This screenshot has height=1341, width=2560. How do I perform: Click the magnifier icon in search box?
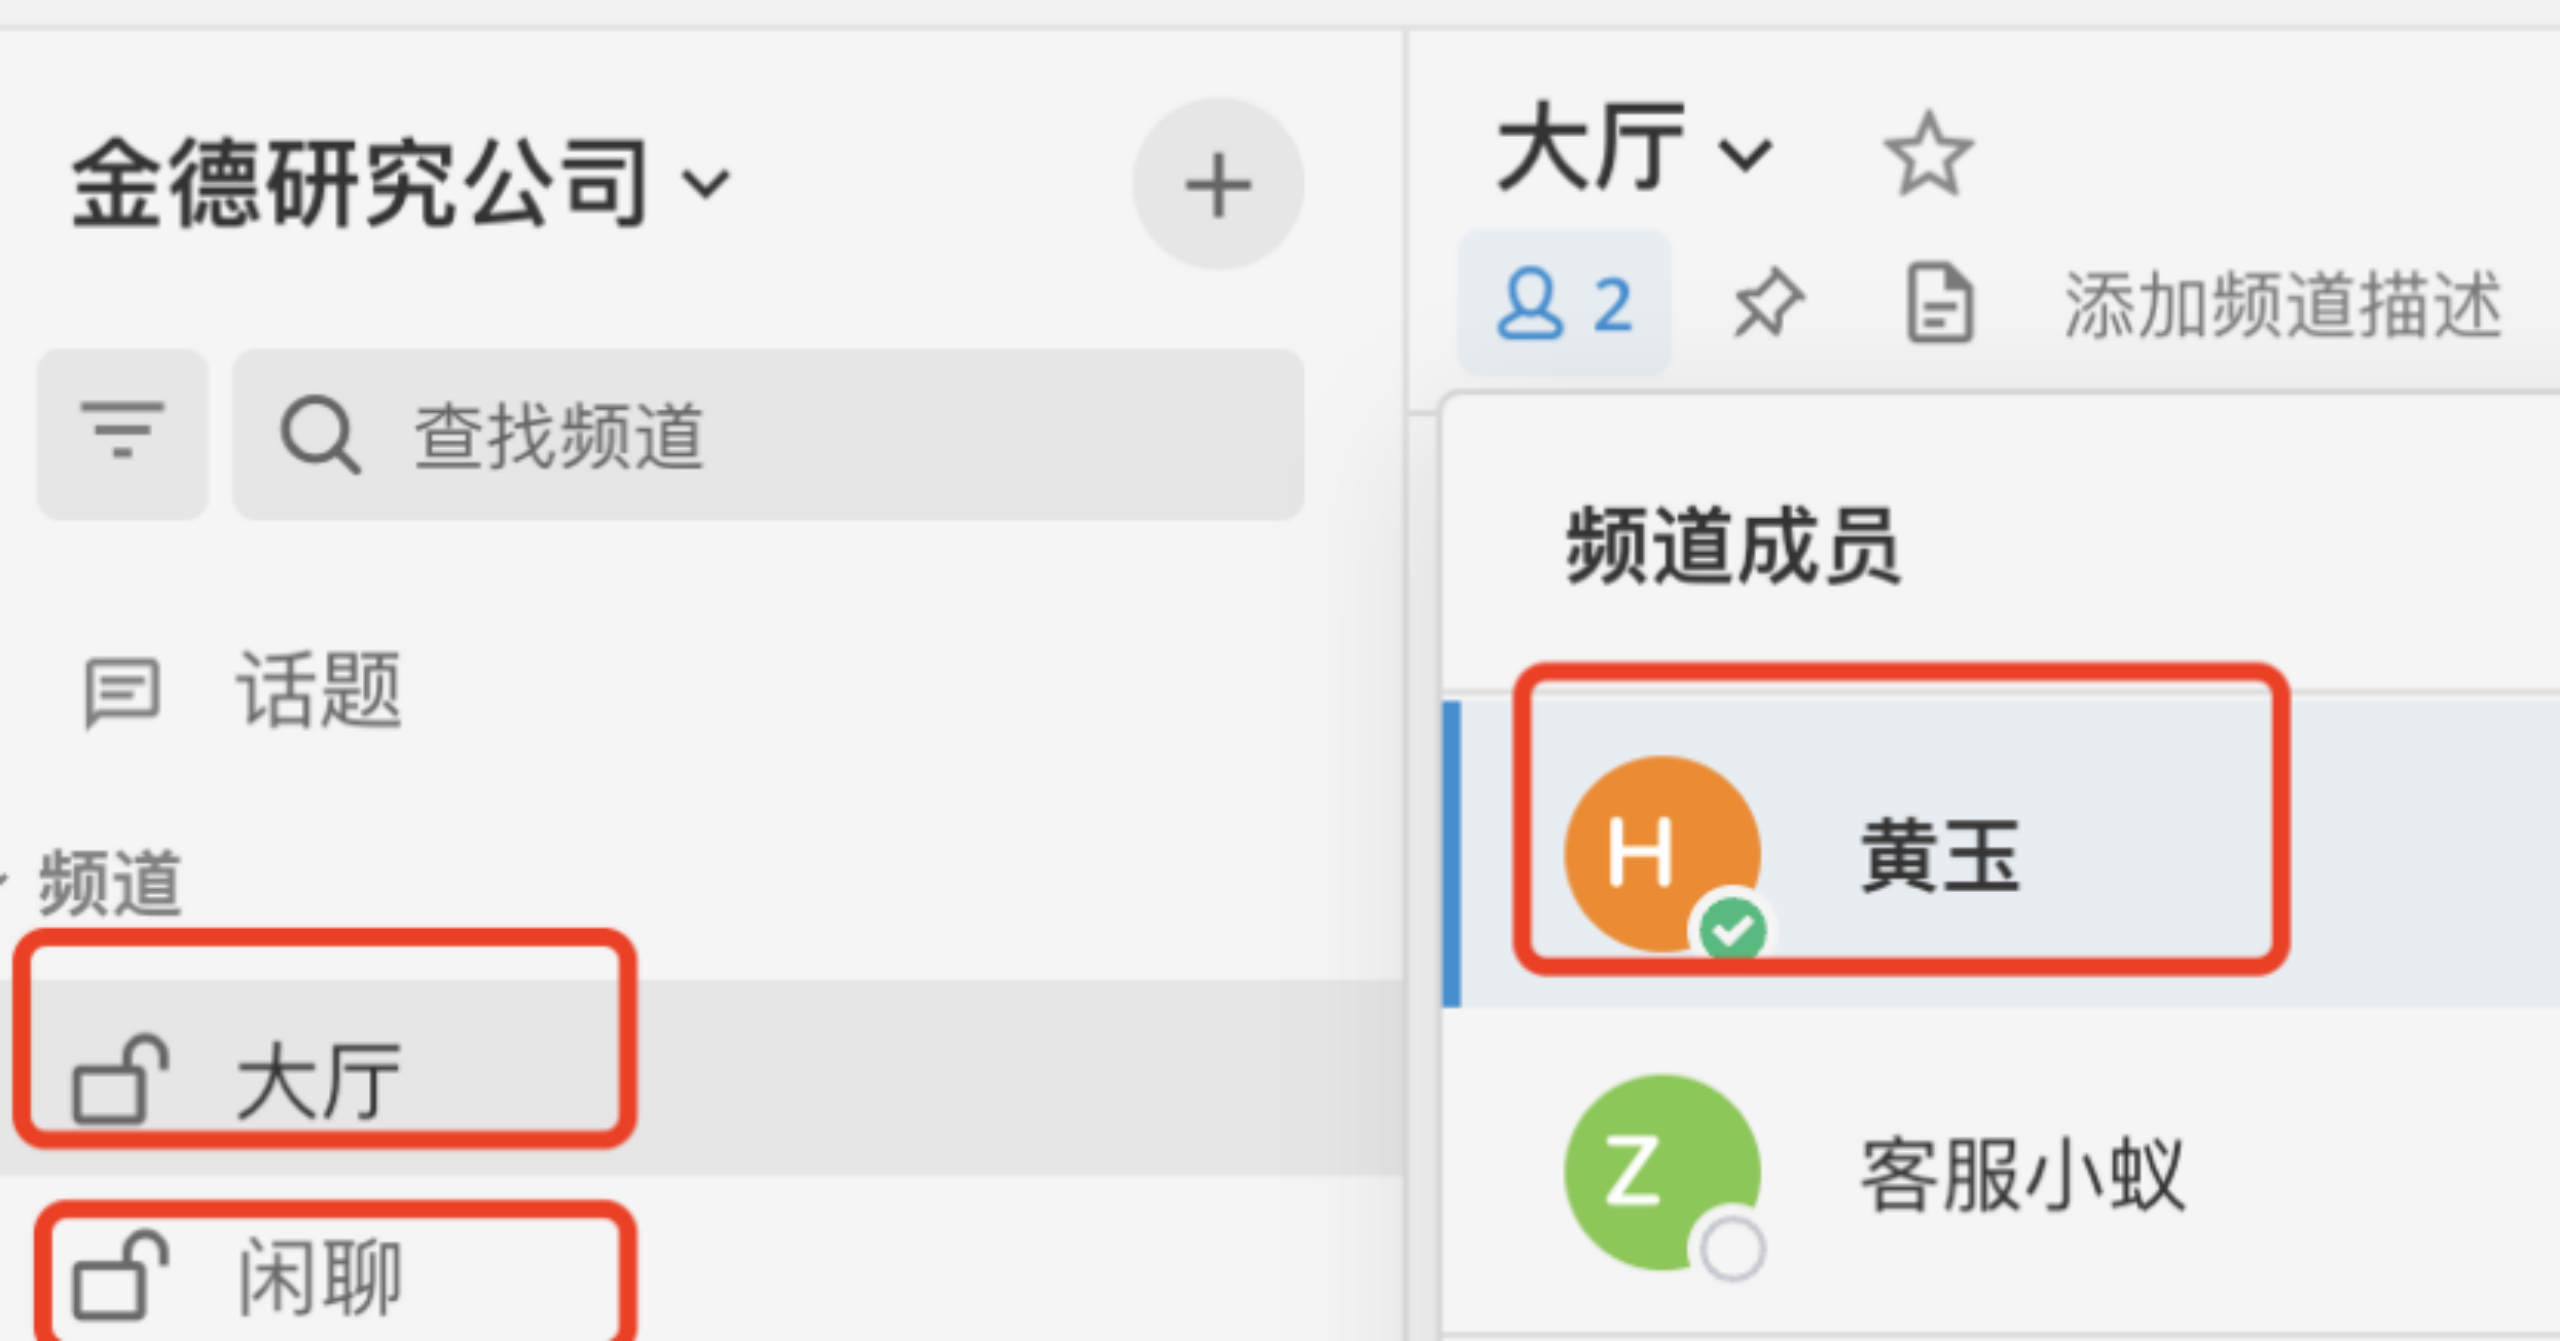tap(320, 435)
